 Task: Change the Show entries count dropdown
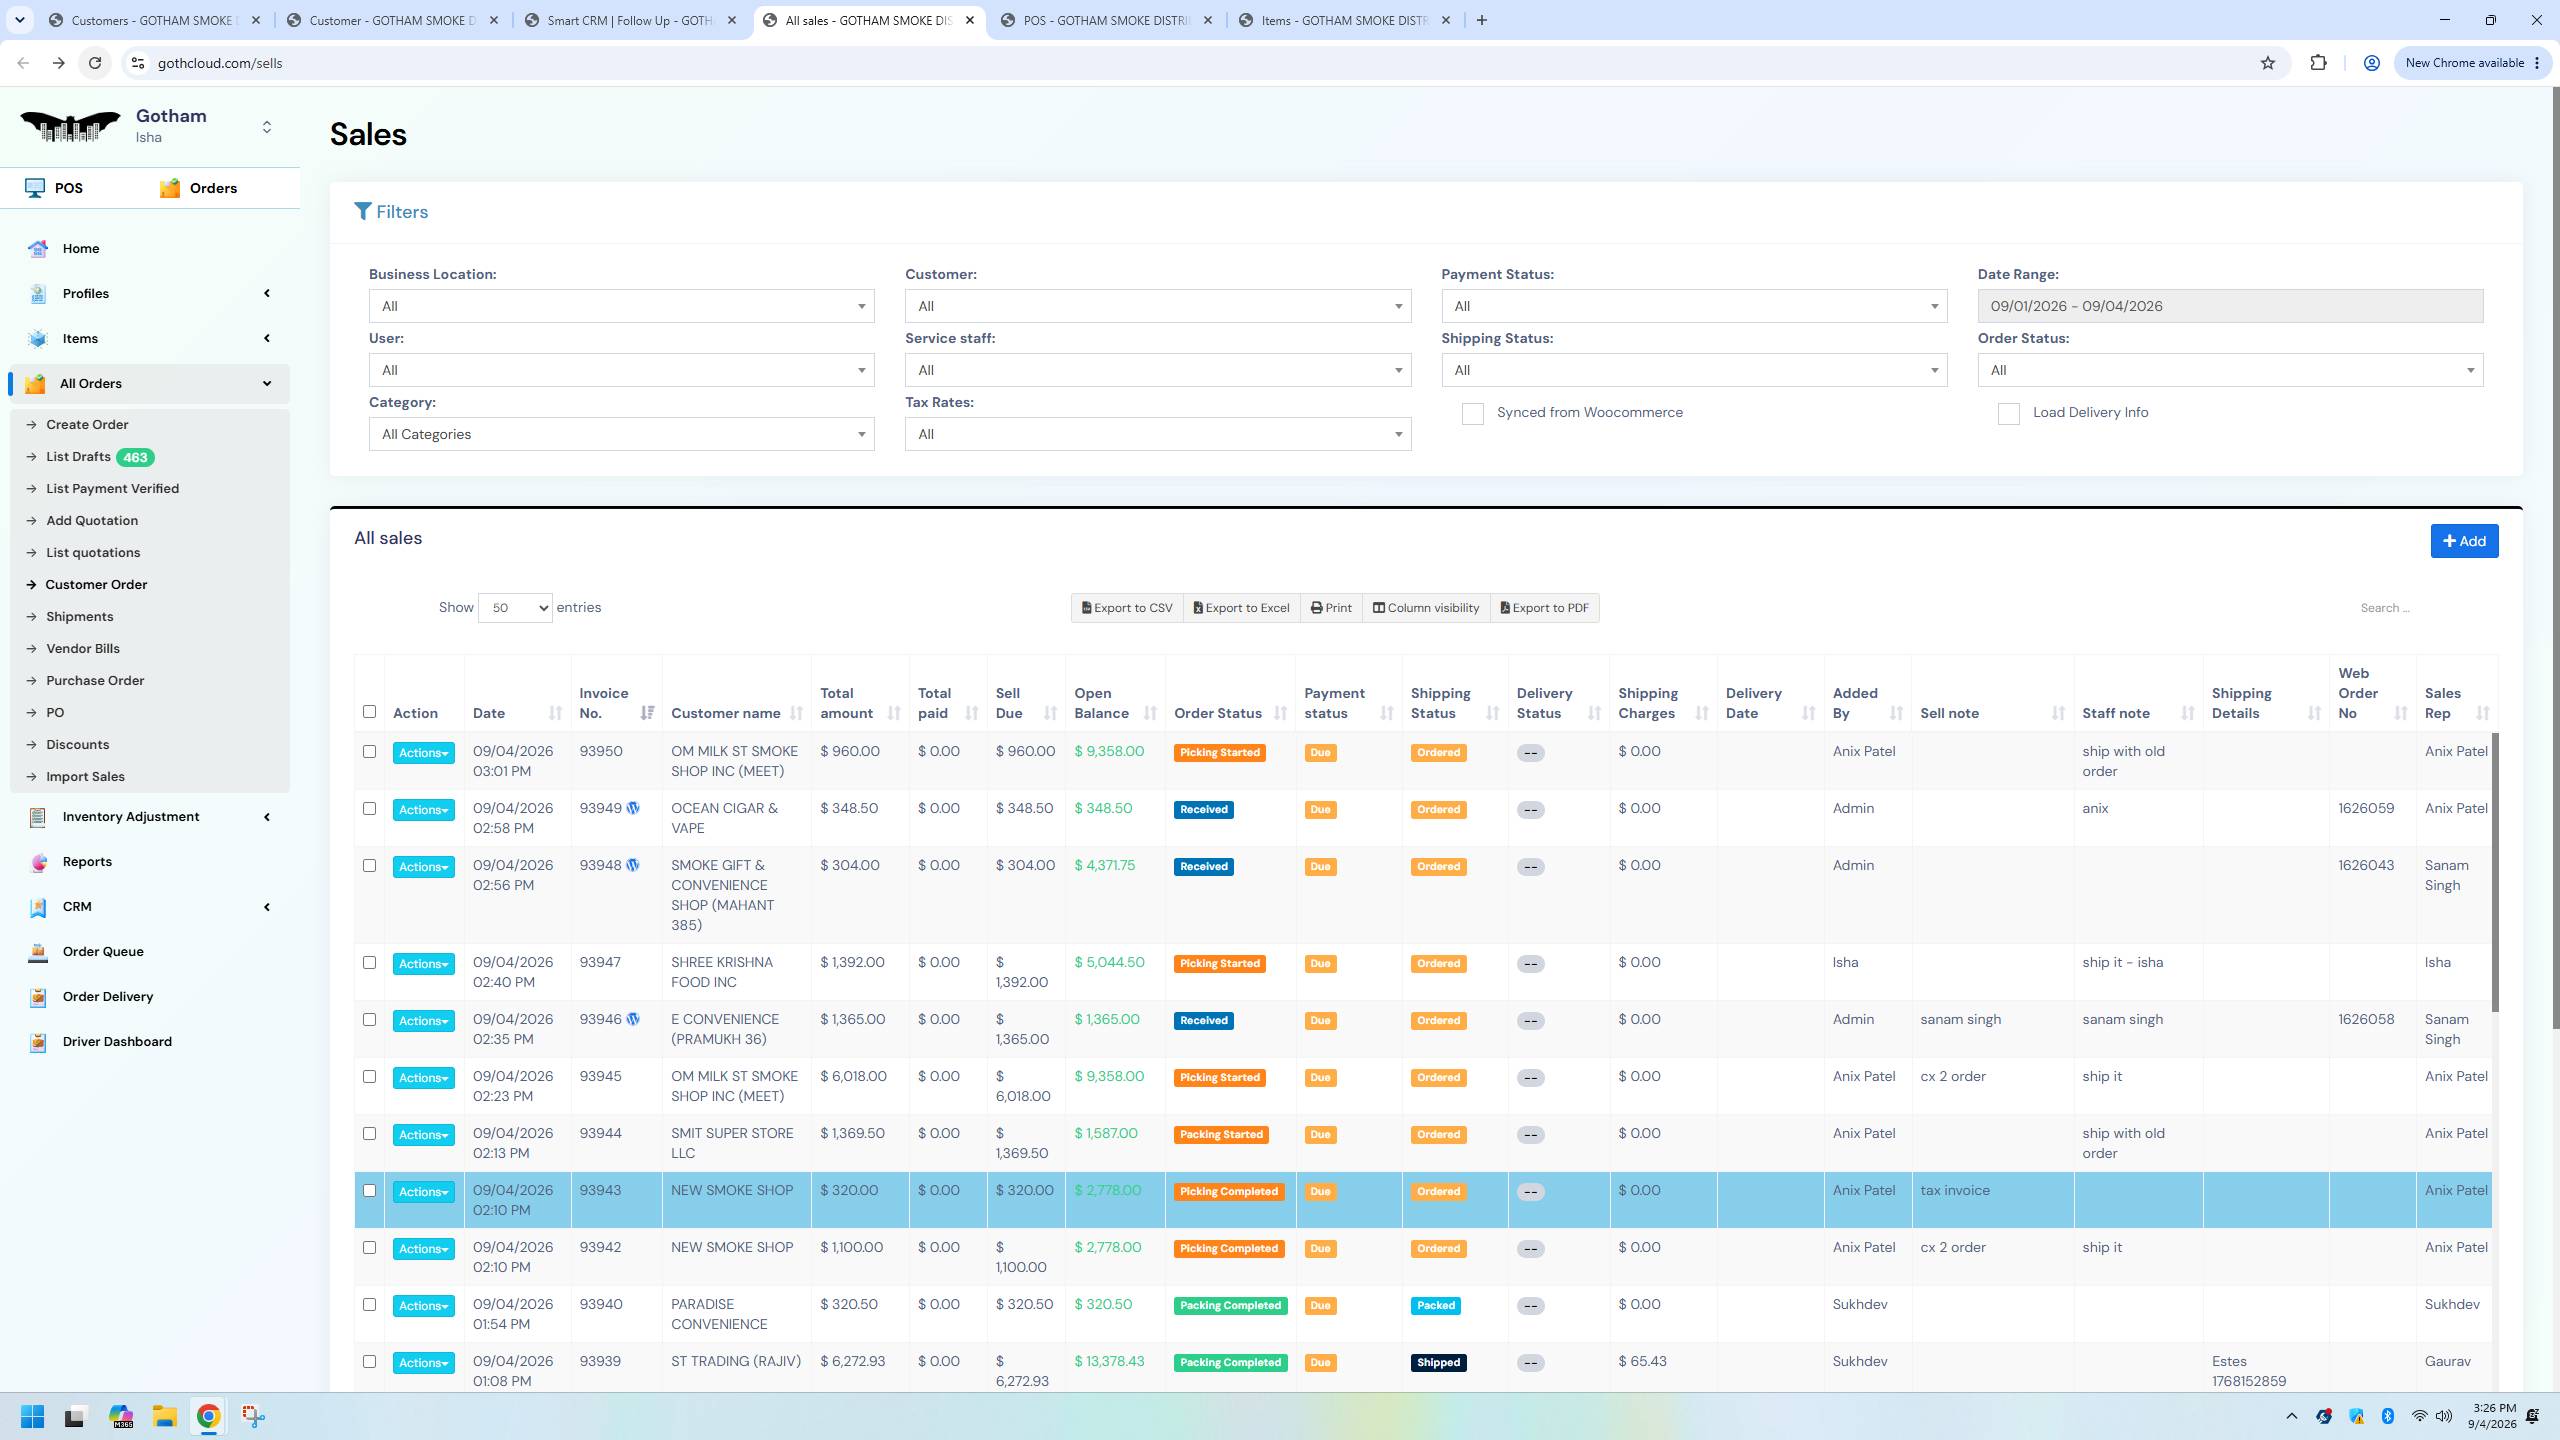coord(515,608)
